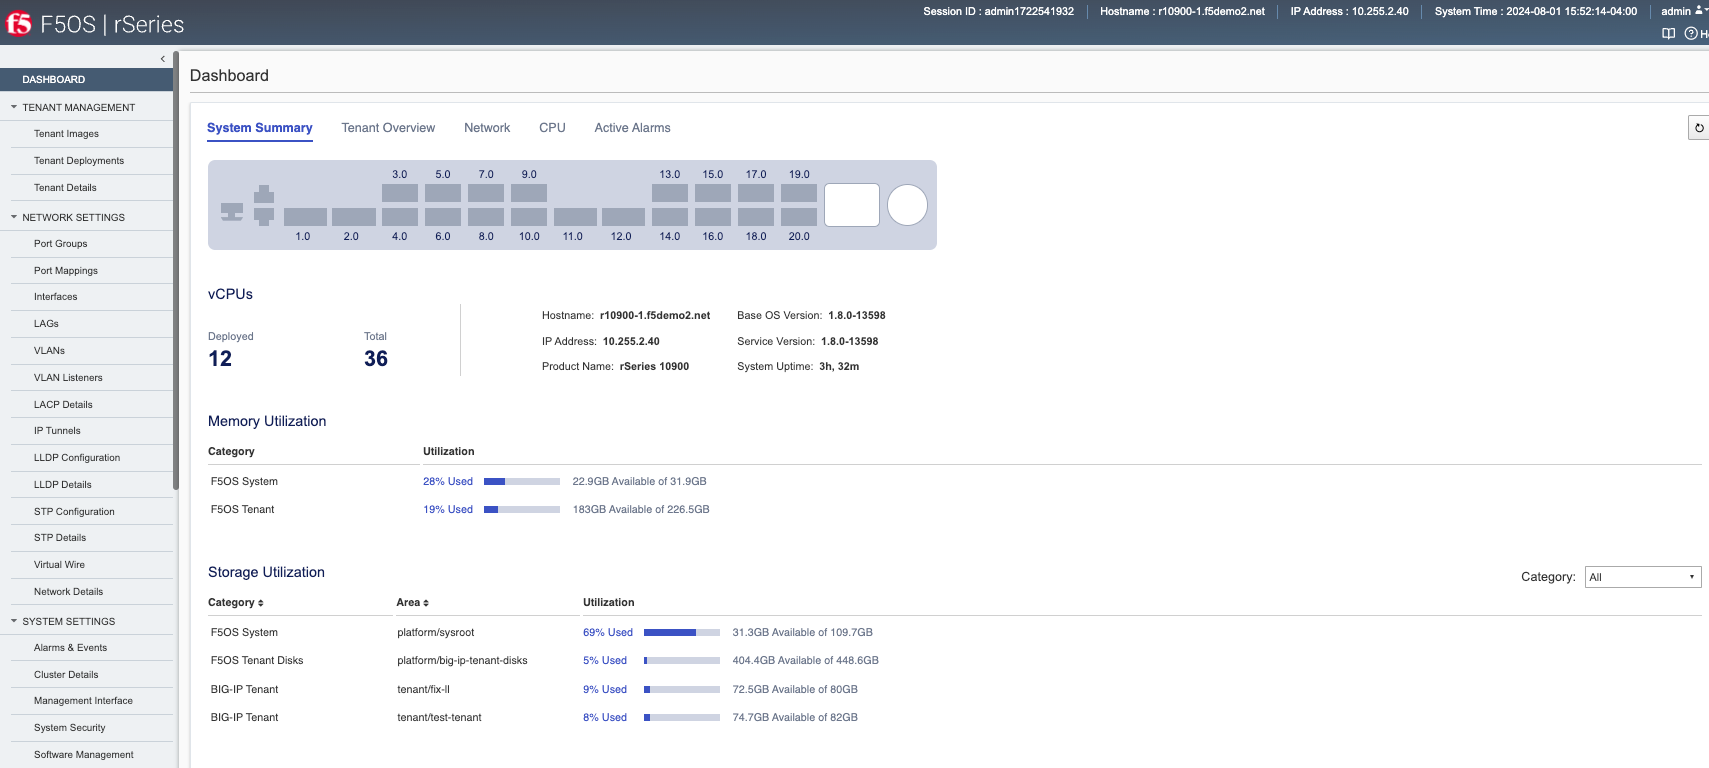Select port 11.0 on the chassis diagram
This screenshot has height=768, width=1709.
pos(575,217)
